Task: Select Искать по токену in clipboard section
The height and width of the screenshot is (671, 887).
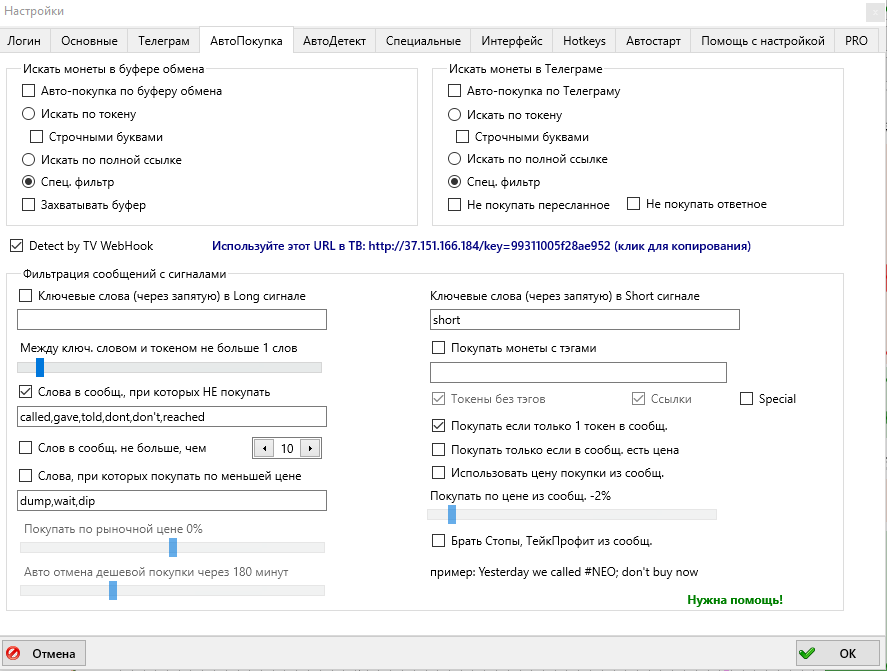Action: pos(29,114)
